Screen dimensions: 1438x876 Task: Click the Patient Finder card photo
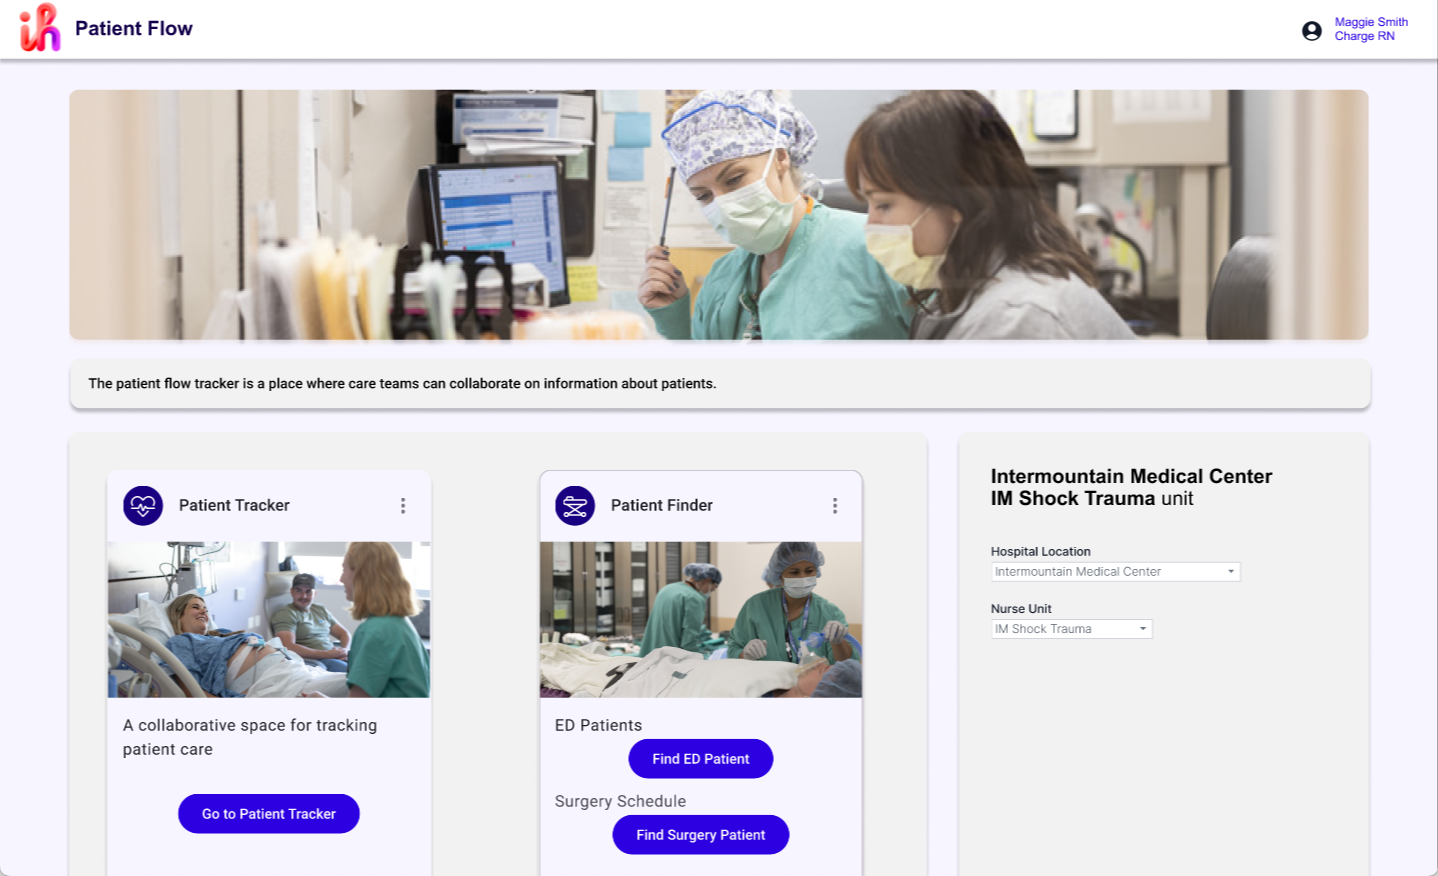click(x=701, y=620)
